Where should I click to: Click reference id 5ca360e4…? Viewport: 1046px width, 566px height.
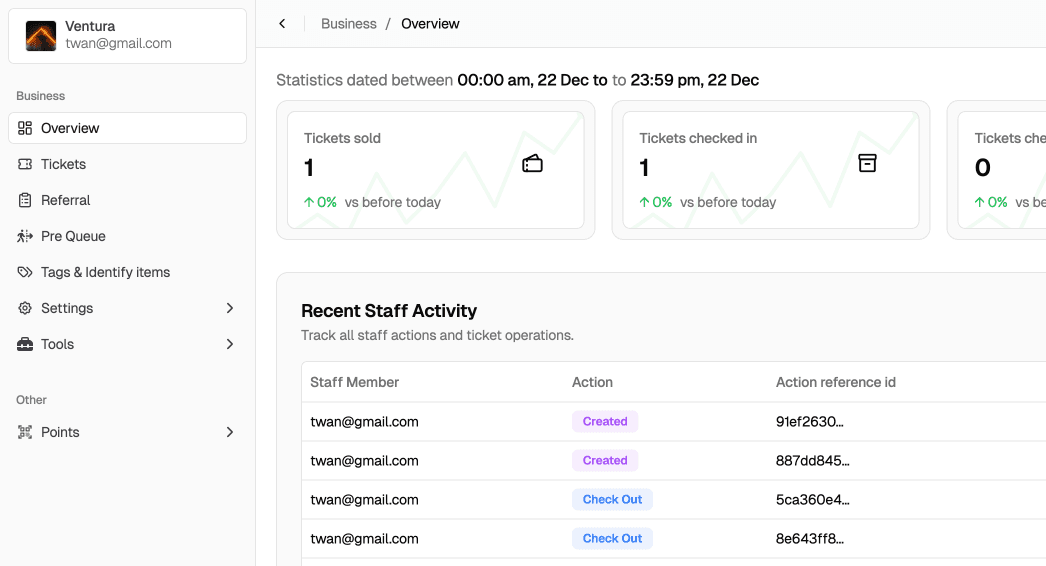click(813, 500)
